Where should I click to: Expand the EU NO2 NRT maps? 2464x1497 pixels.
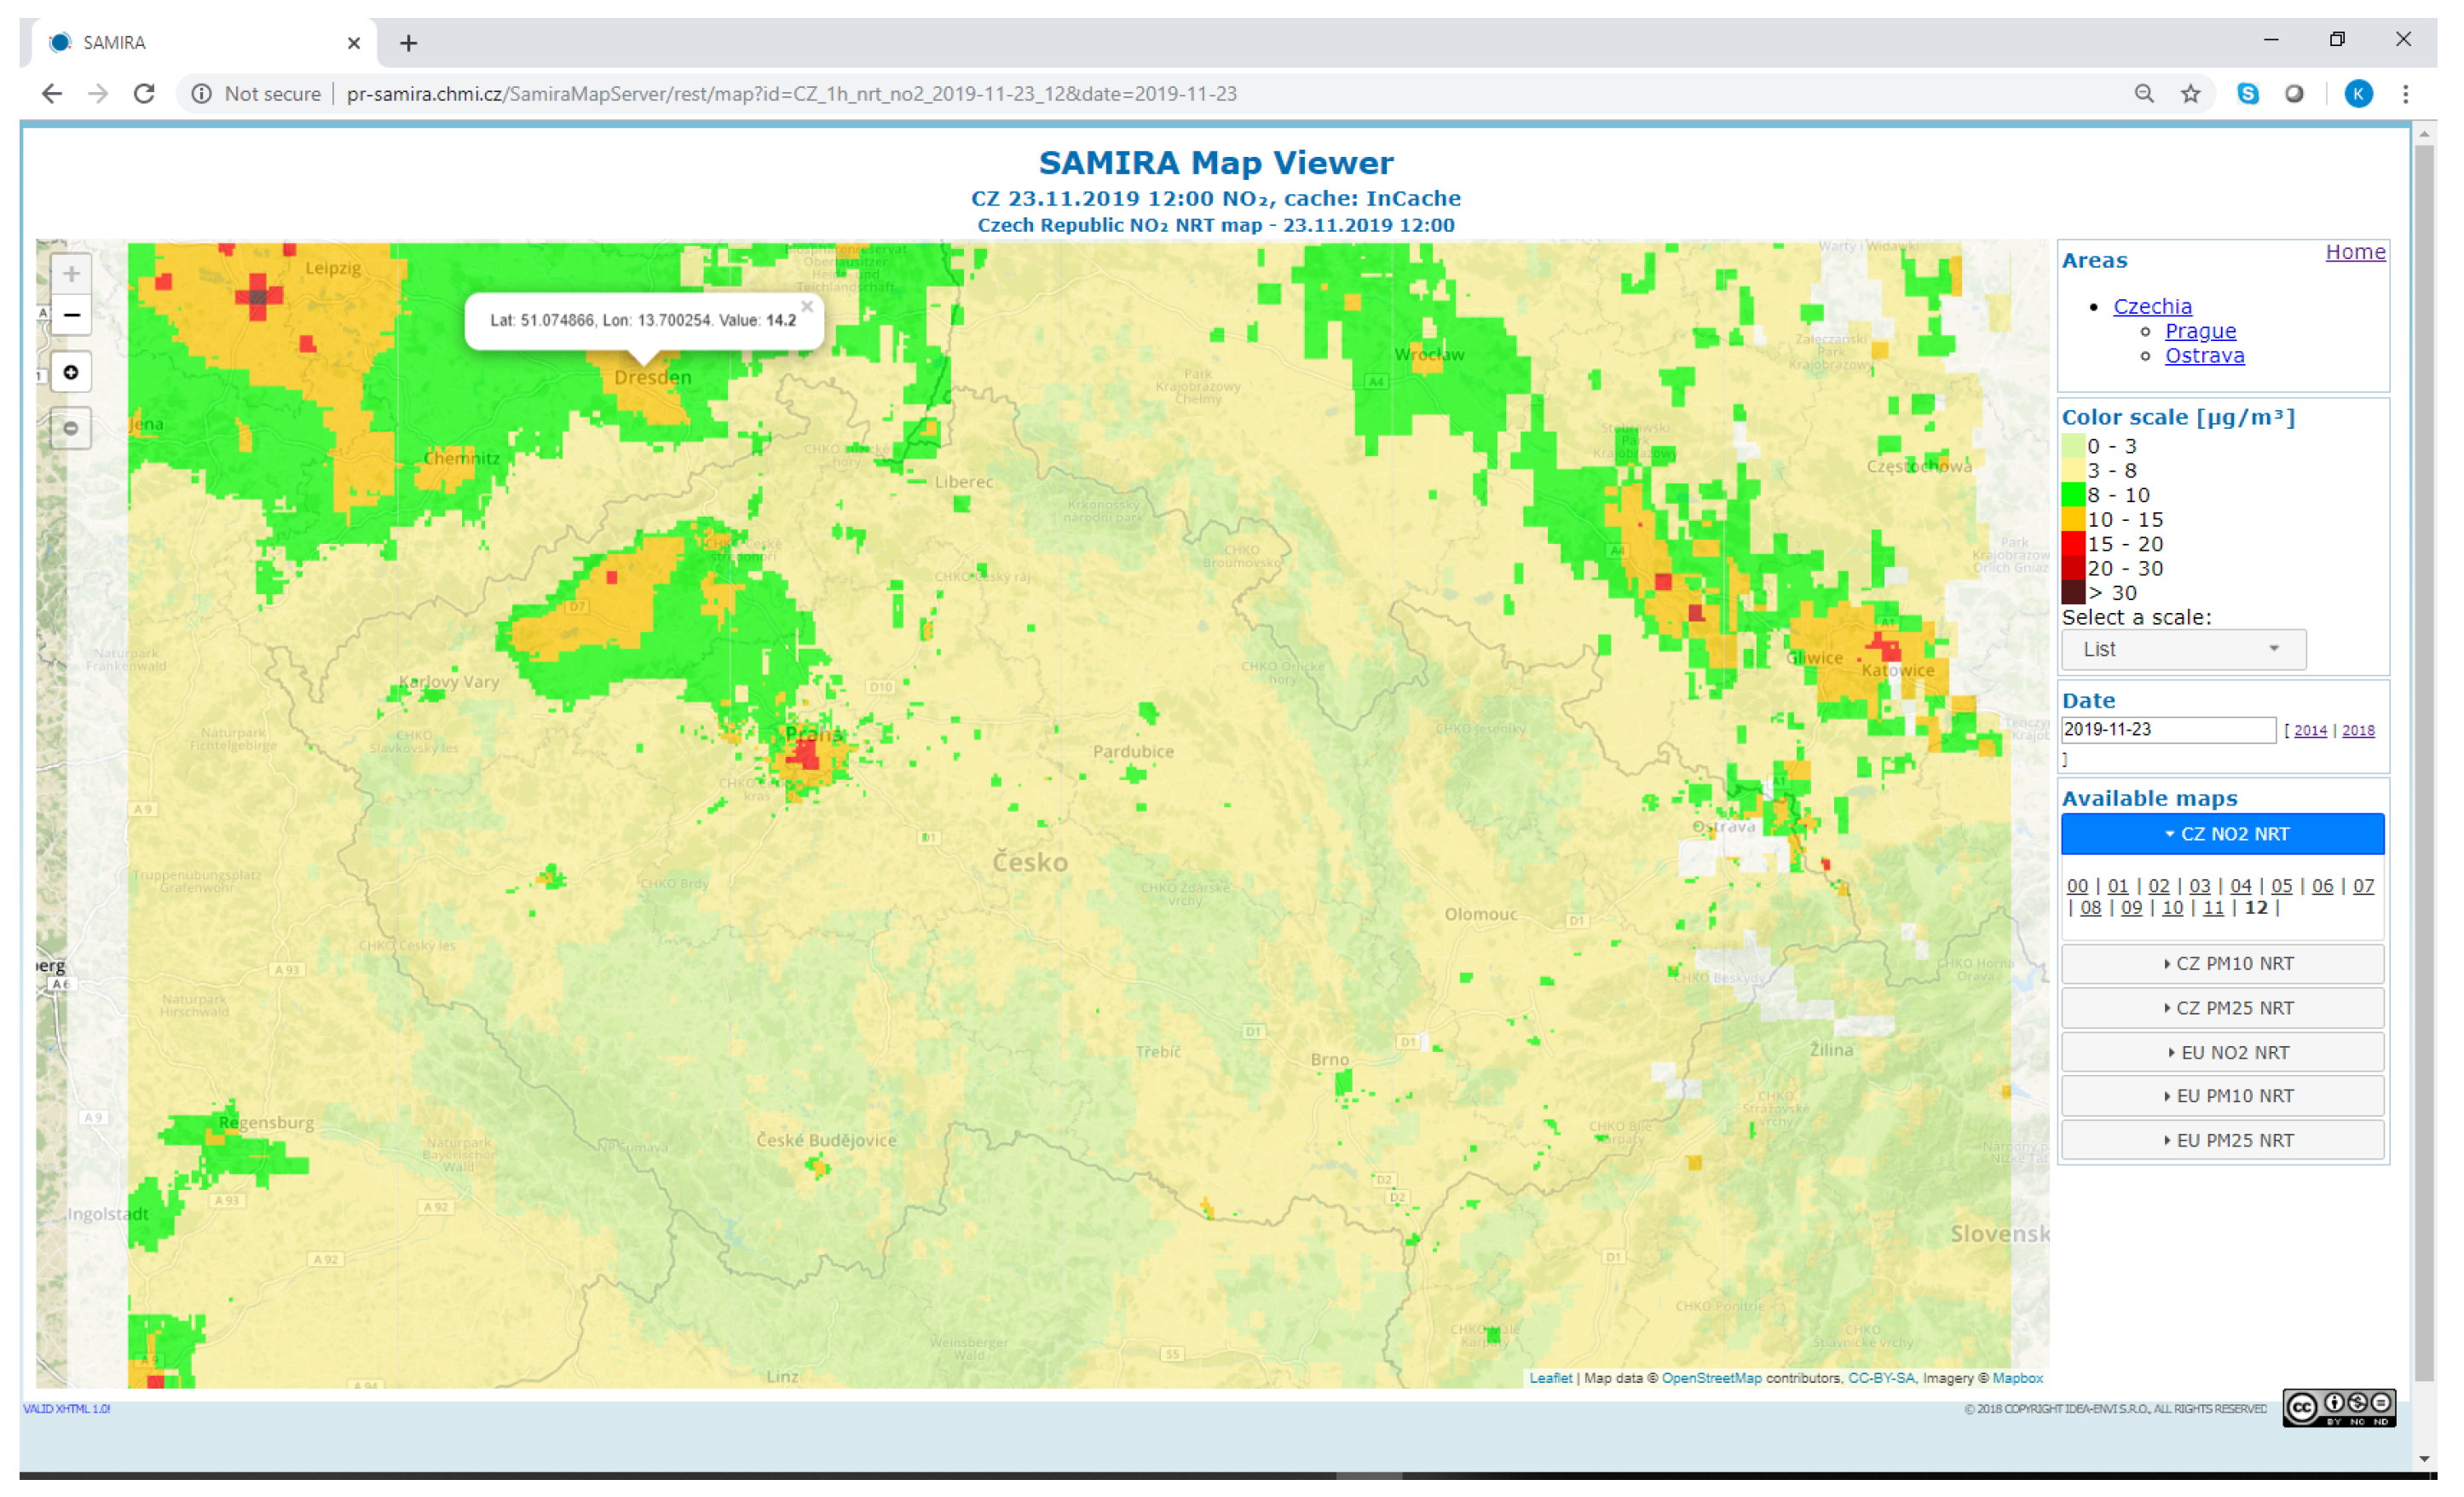(x=2223, y=1053)
